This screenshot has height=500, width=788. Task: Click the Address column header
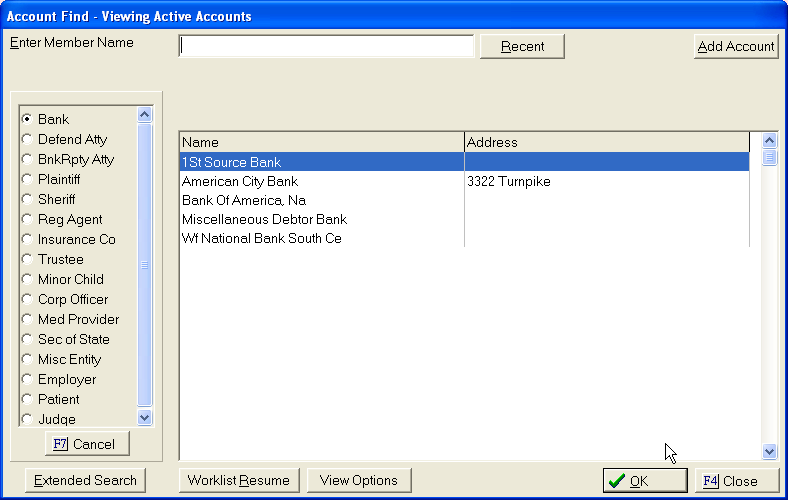(606, 142)
